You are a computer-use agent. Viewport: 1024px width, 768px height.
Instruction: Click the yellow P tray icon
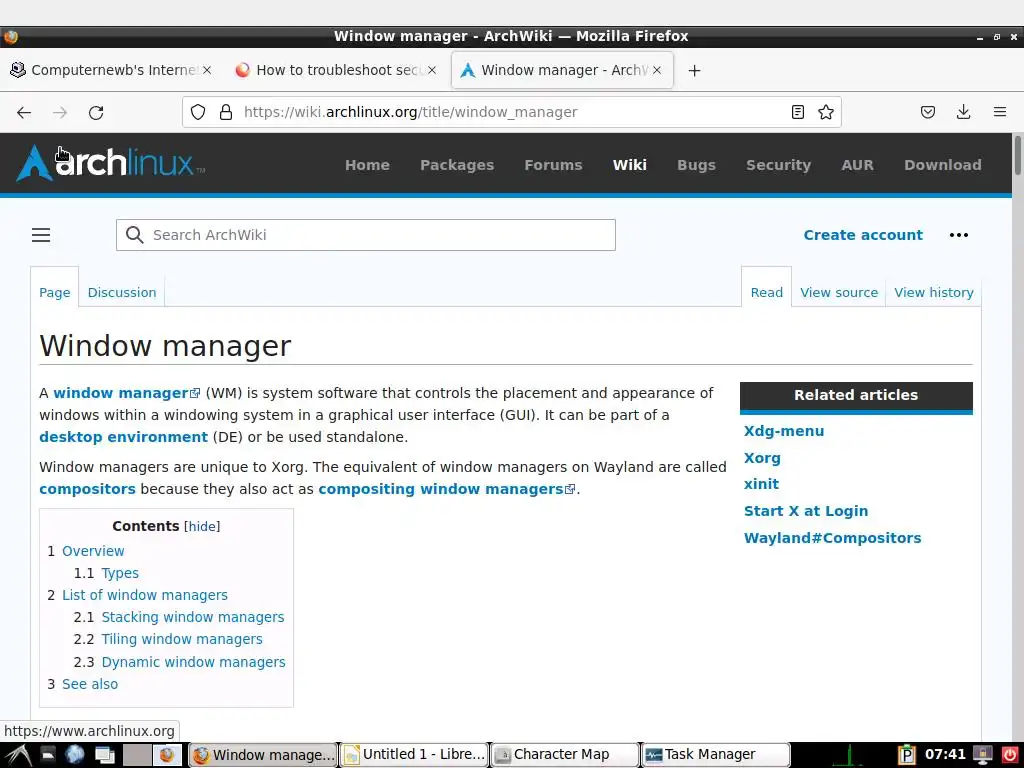(906, 755)
